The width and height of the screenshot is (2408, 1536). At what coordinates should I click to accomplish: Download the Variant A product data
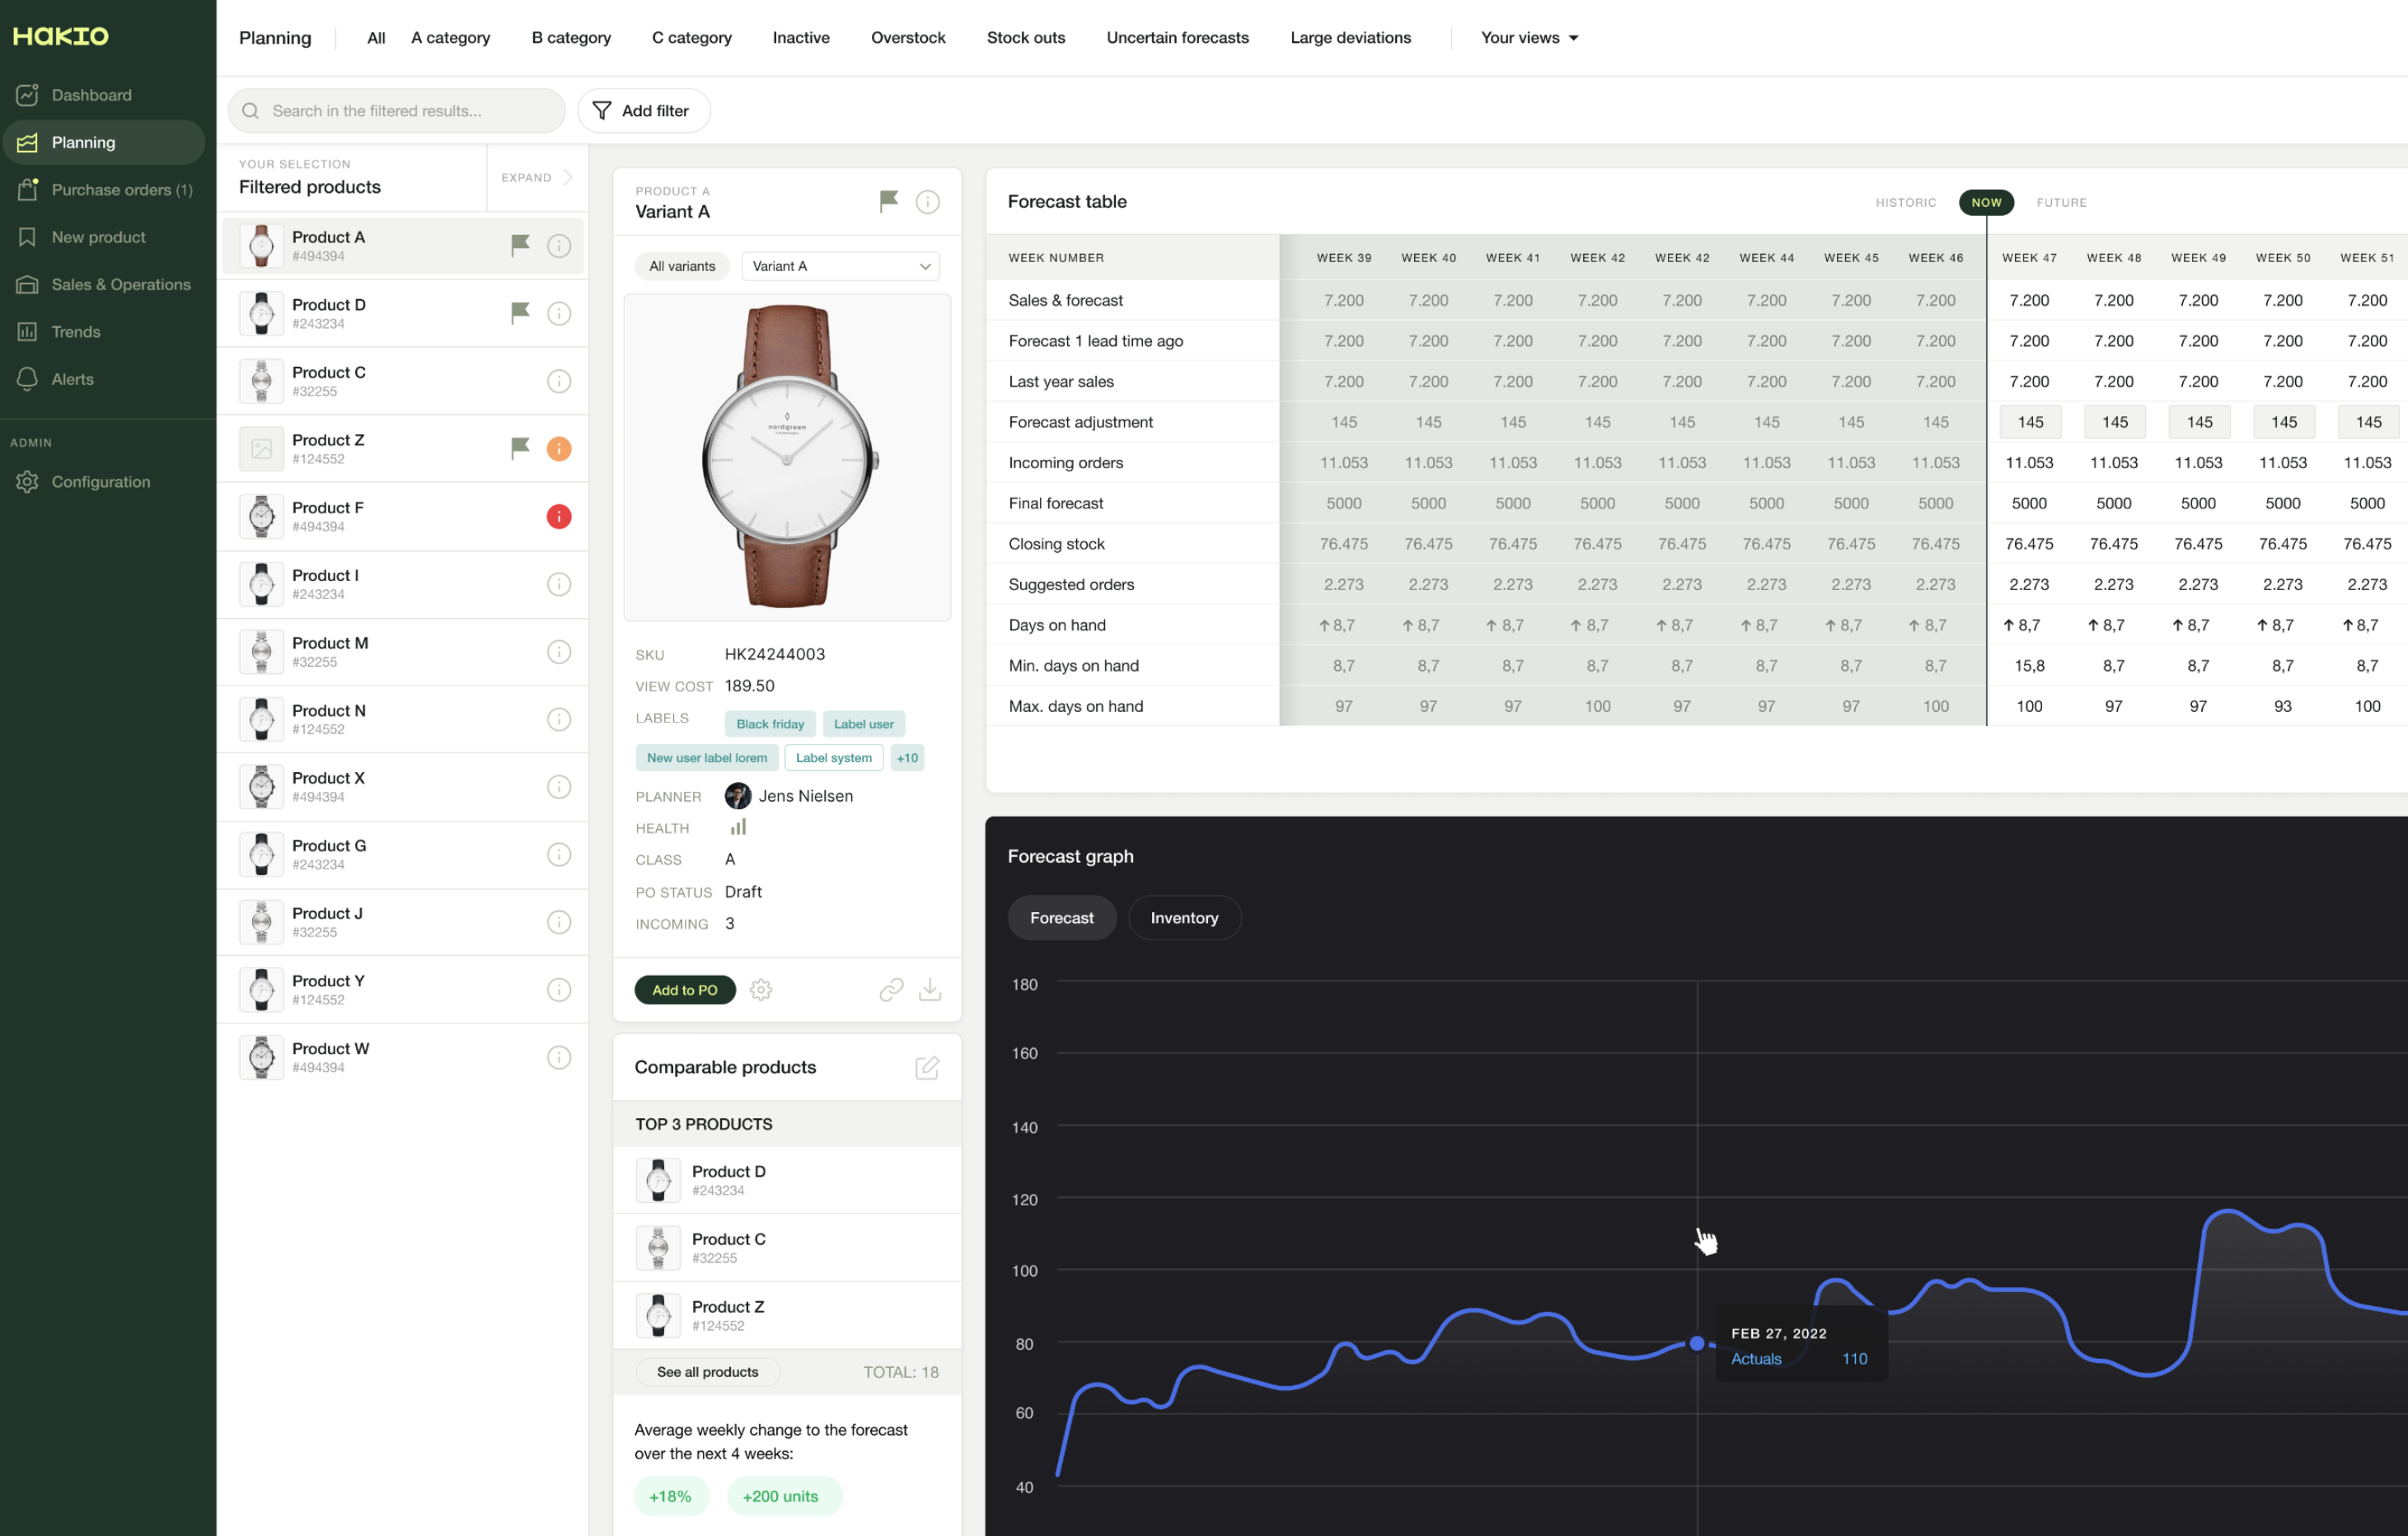pos(930,989)
